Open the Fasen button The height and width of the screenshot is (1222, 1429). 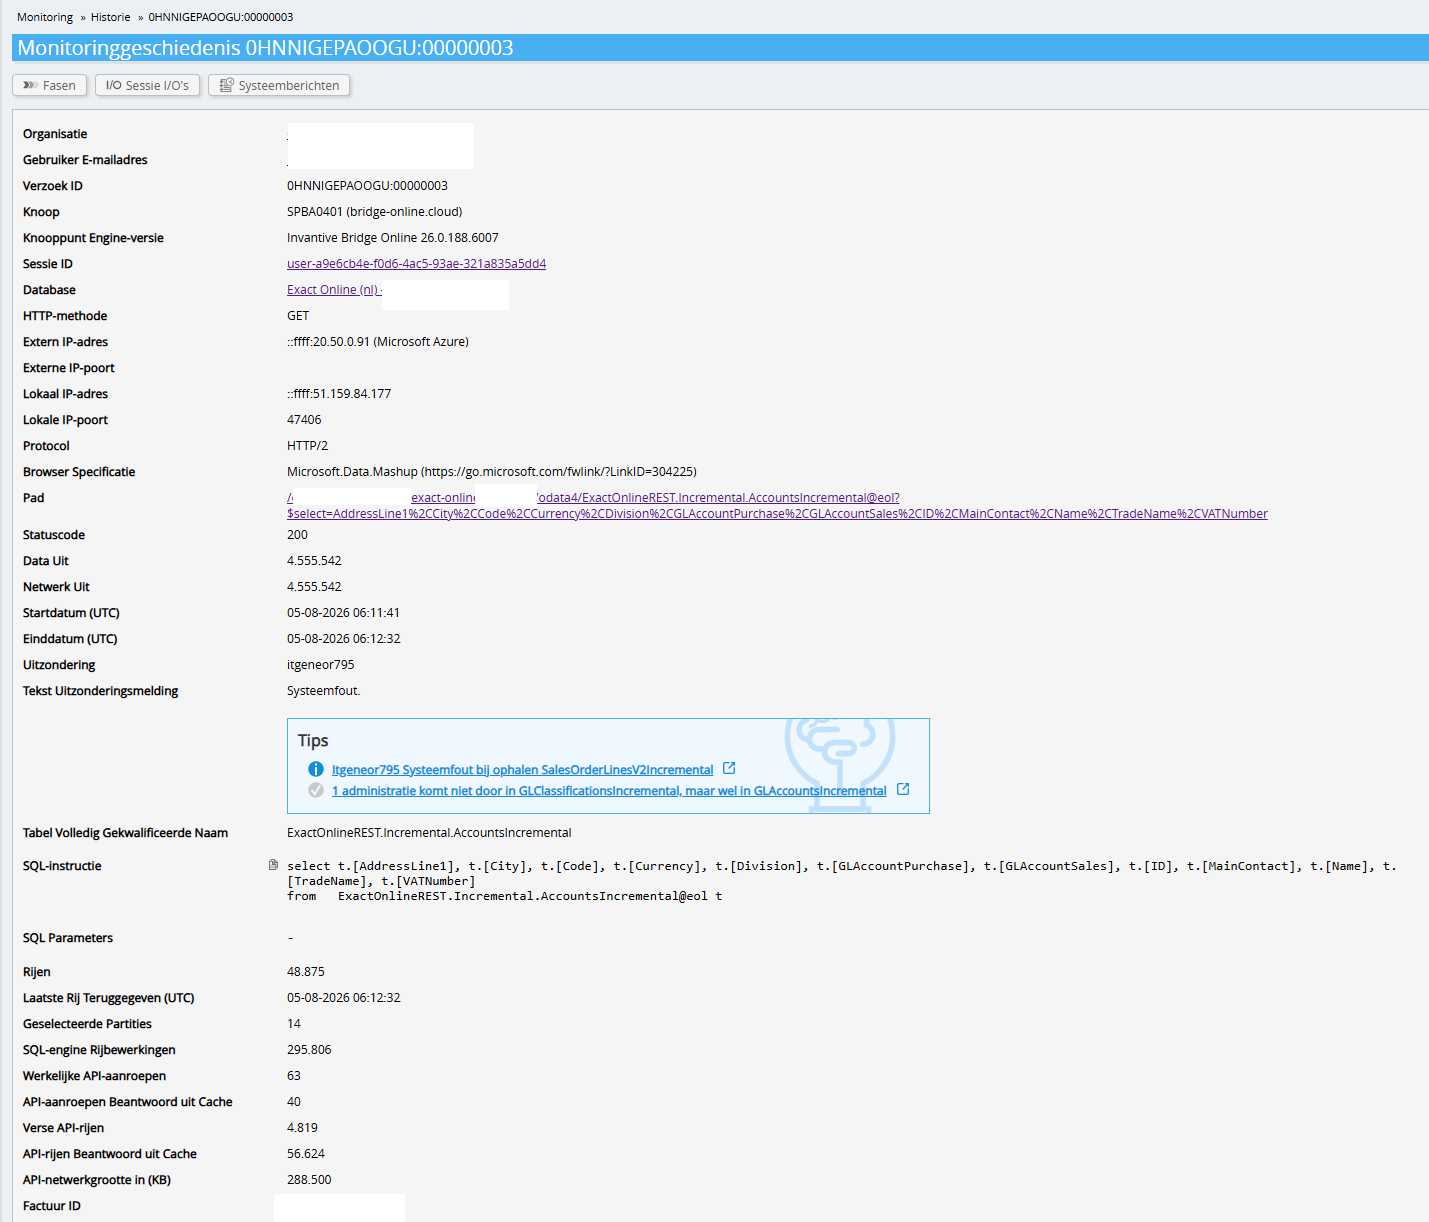[50, 86]
